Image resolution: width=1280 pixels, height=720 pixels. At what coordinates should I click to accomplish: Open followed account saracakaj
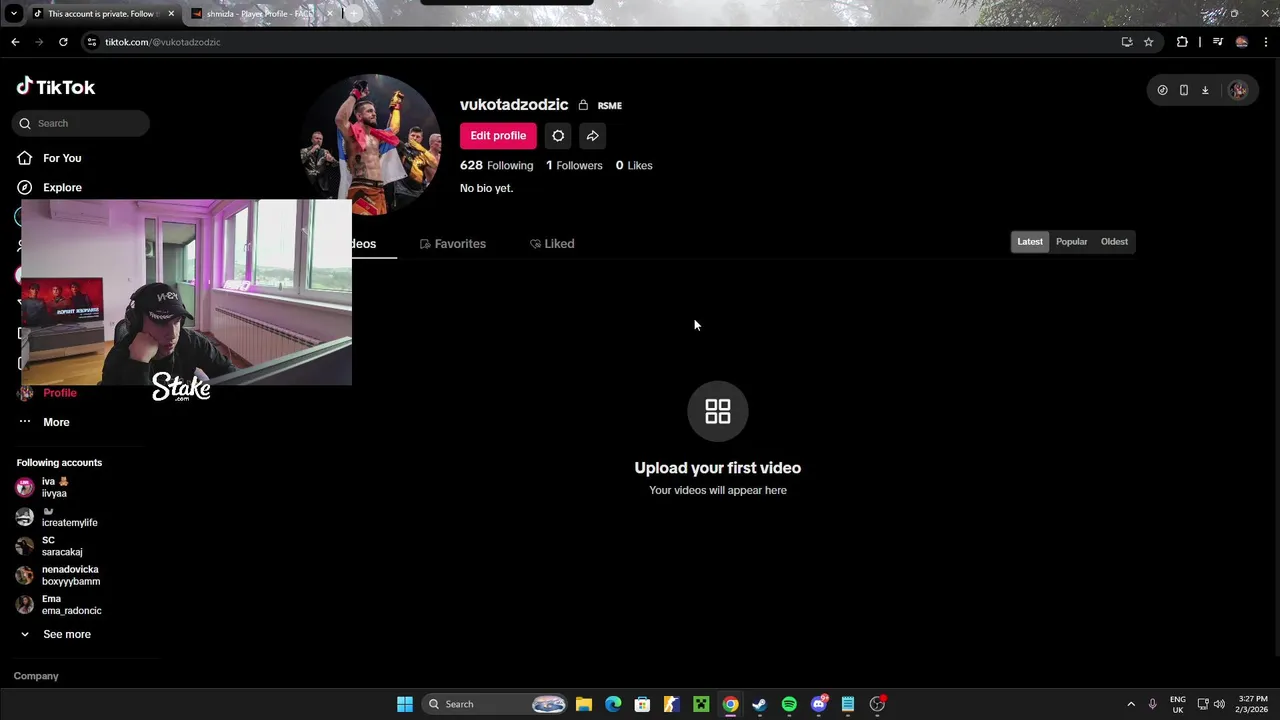50,546
